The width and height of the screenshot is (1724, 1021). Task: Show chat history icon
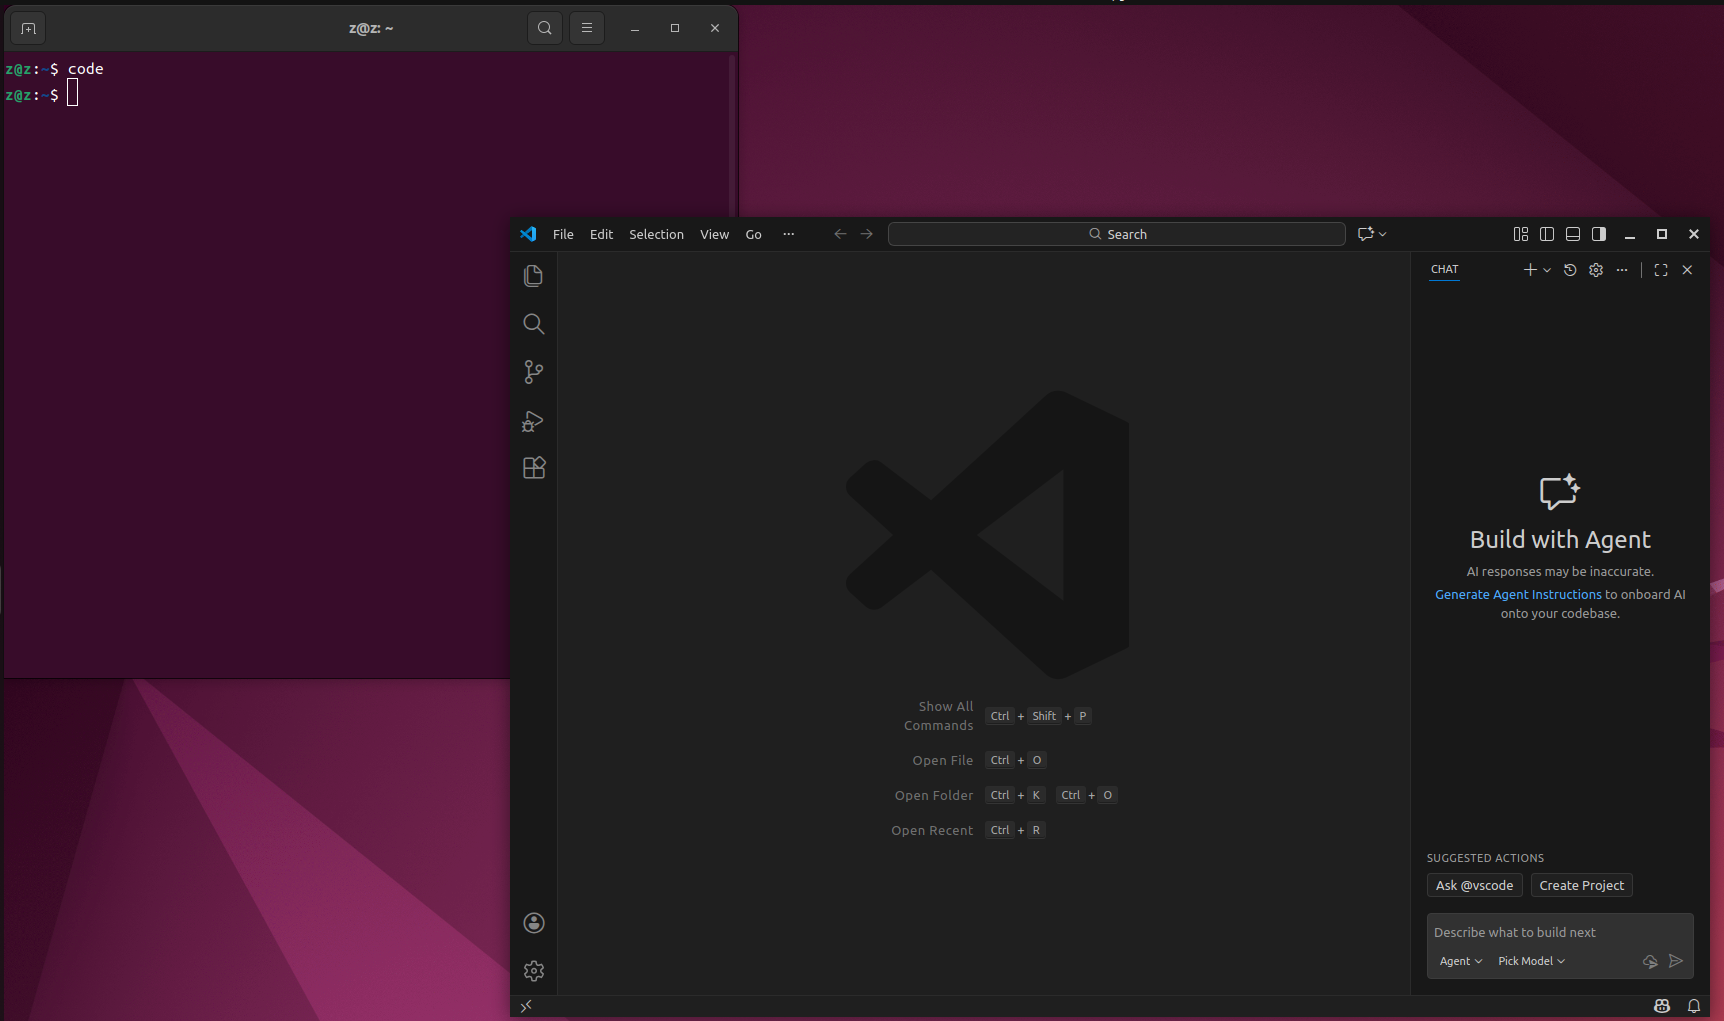tap(1570, 270)
